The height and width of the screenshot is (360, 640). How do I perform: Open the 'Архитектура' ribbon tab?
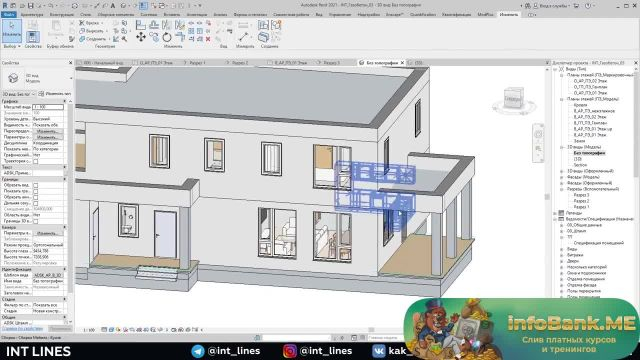click(32, 15)
